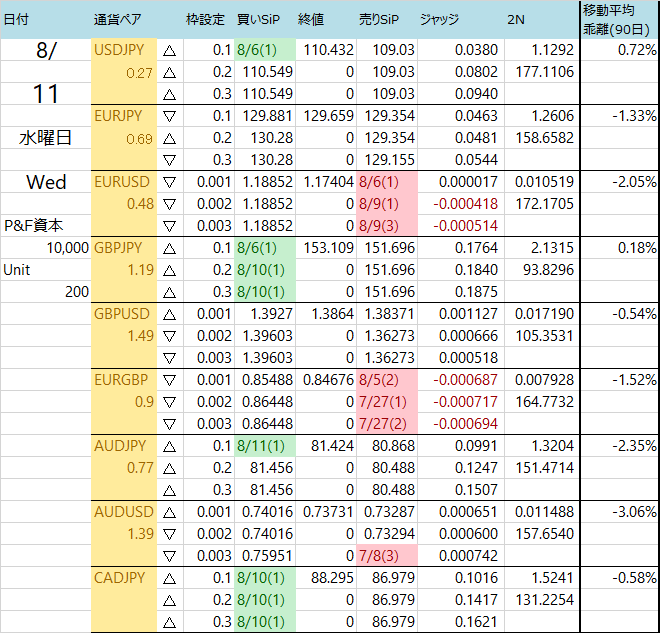
Task: Select the 売りSiP column header
Action: click(379, 19)
